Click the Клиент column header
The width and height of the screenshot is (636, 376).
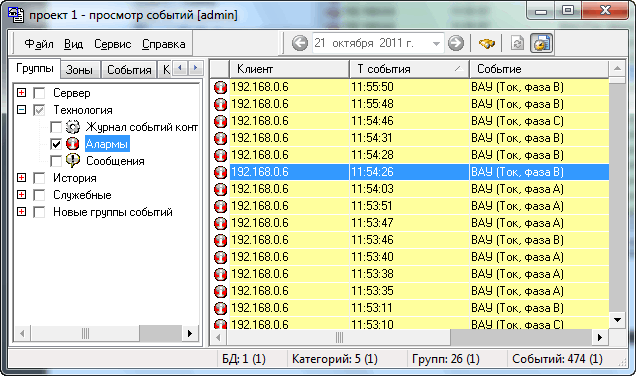point(289,69)
